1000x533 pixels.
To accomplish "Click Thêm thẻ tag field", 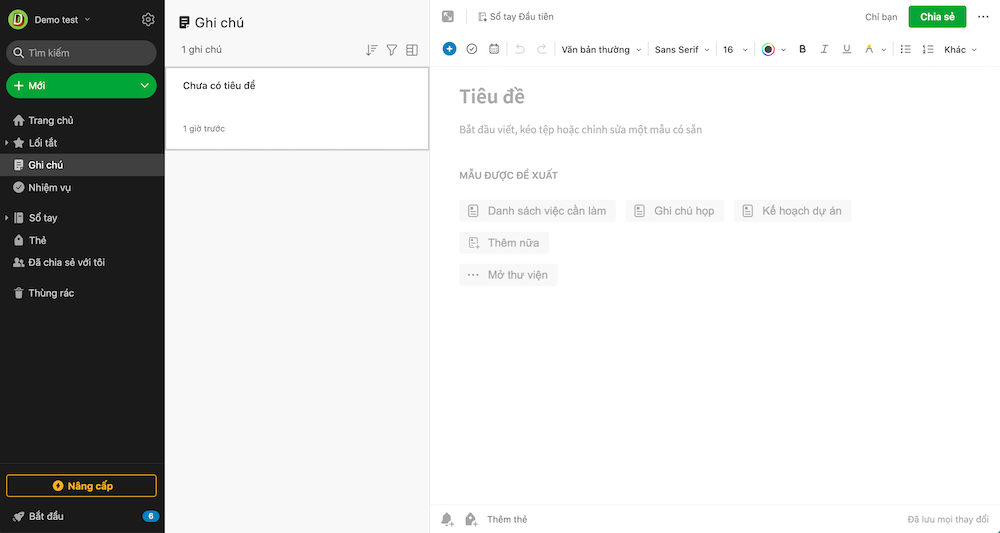I will tap(507, 520).
